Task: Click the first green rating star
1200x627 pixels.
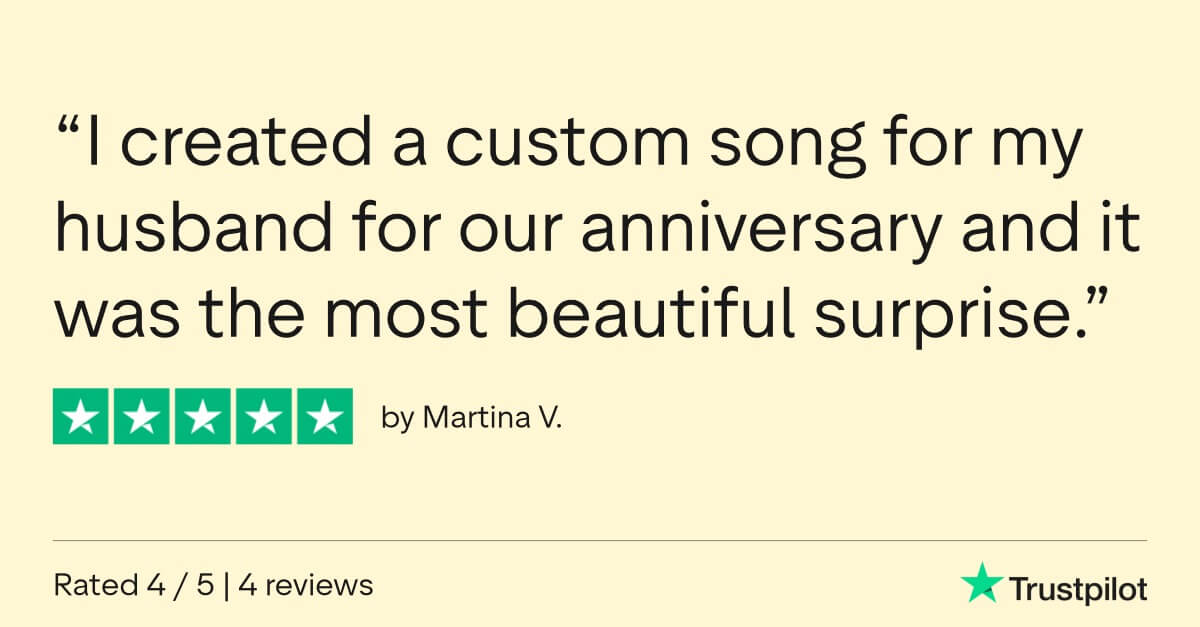Action: coord(81,416)
